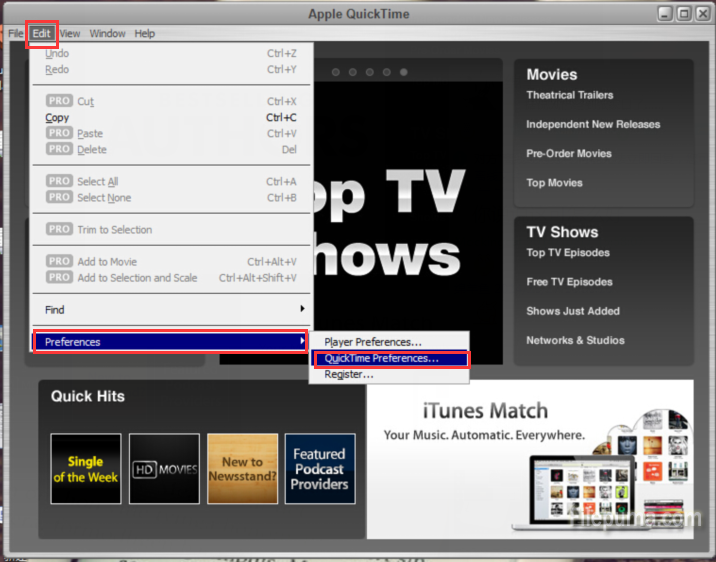716x562 pixels.
Task: Open the HD Movies tile
Action: [x=164, y=468]
